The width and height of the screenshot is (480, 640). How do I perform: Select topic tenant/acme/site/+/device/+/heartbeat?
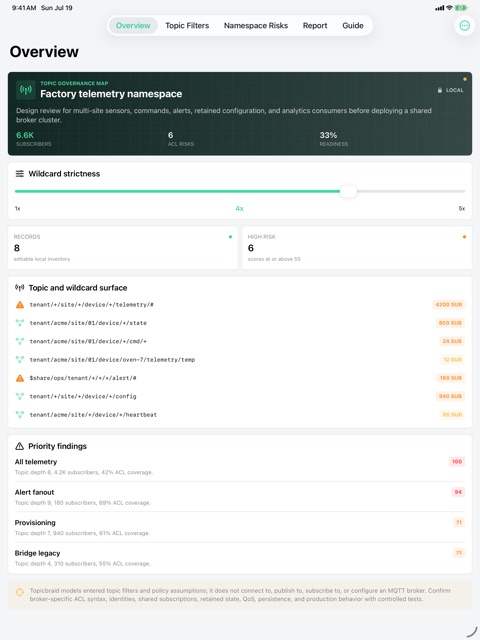[93, 415]
